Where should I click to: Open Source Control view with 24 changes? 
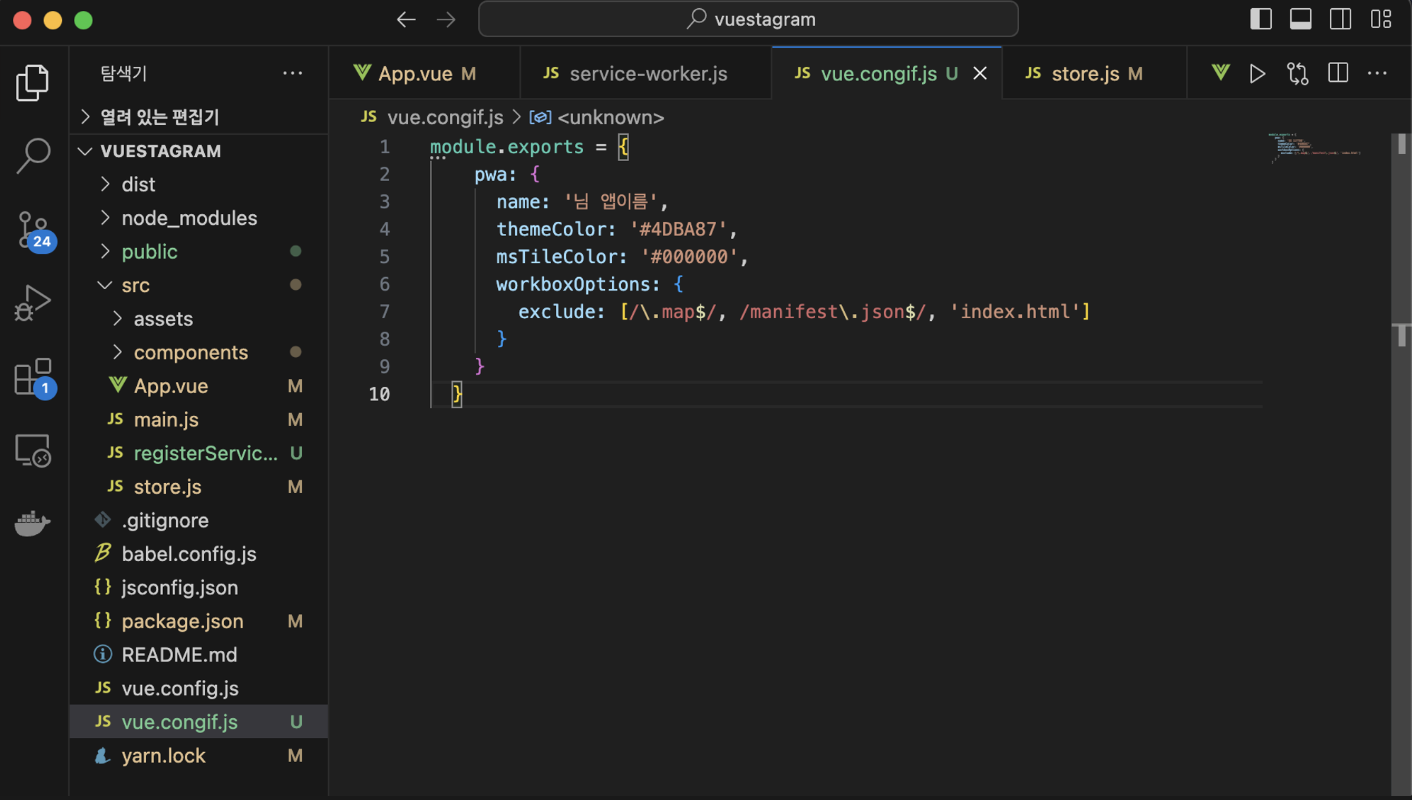click(x=34, y=230)
